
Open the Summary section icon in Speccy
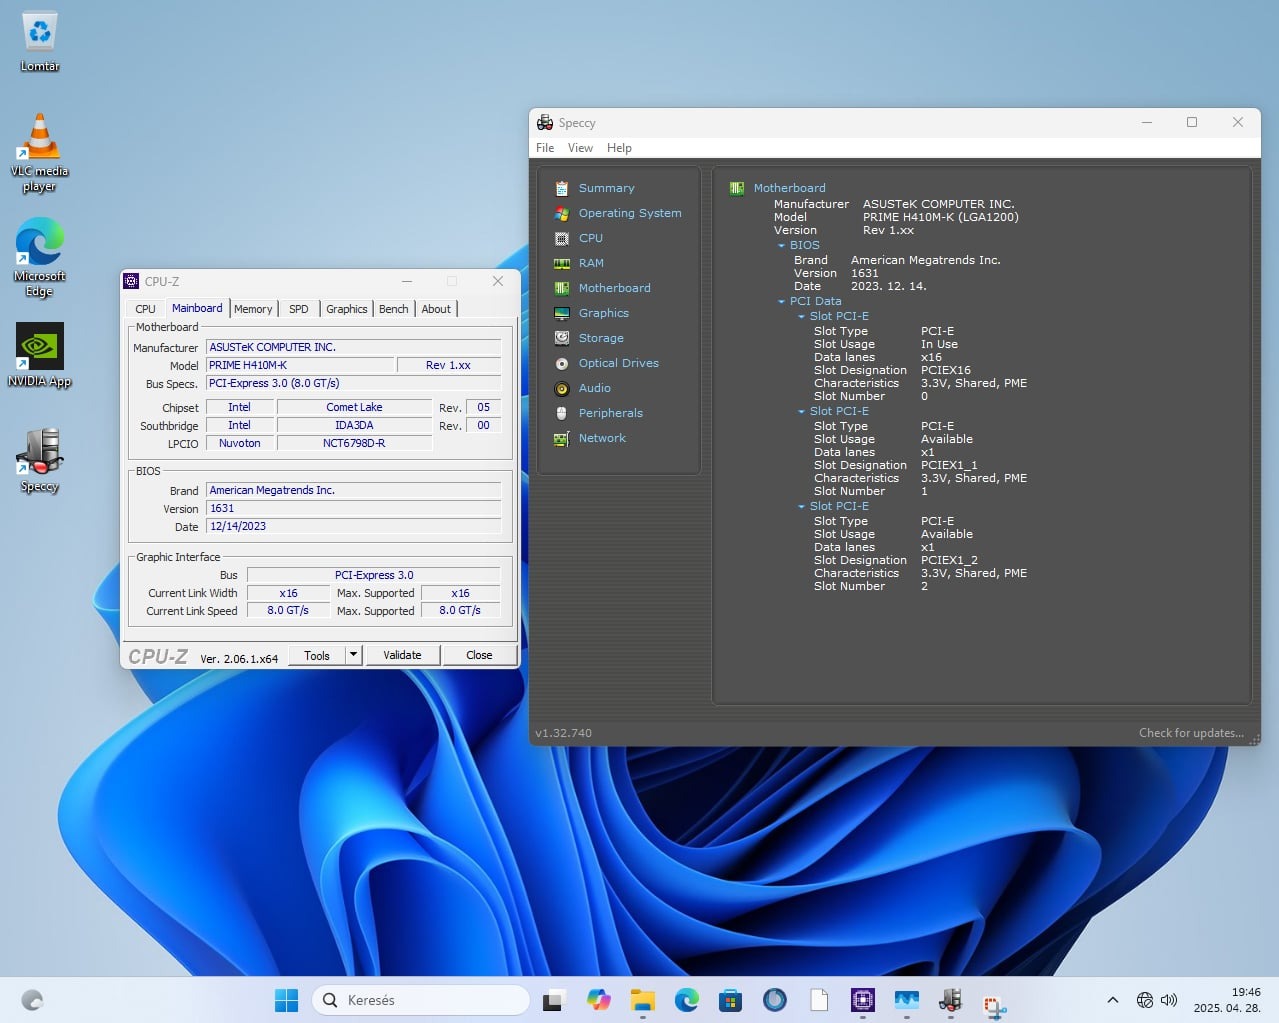pos(562,188)
